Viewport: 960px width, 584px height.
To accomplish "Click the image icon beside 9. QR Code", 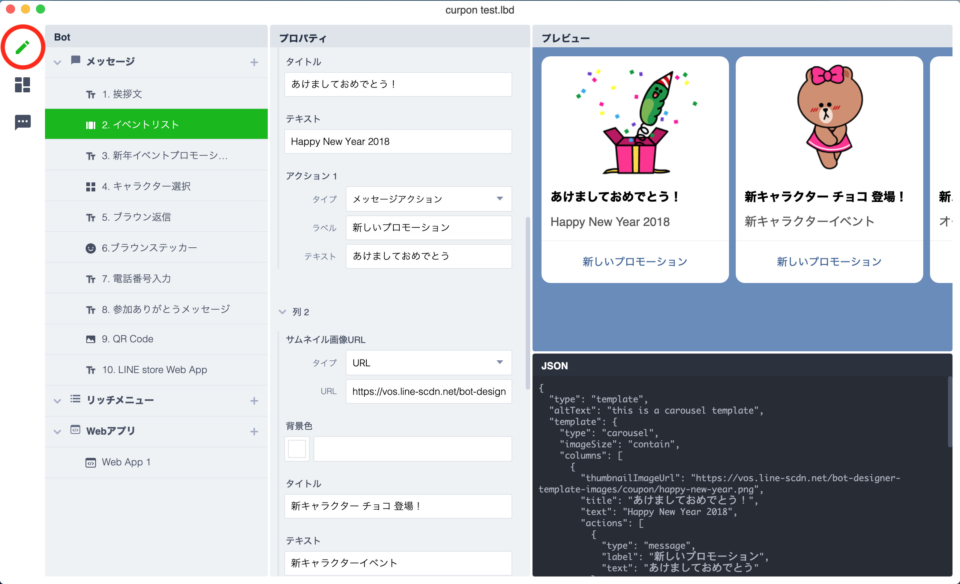I will (x=91, y=339).
